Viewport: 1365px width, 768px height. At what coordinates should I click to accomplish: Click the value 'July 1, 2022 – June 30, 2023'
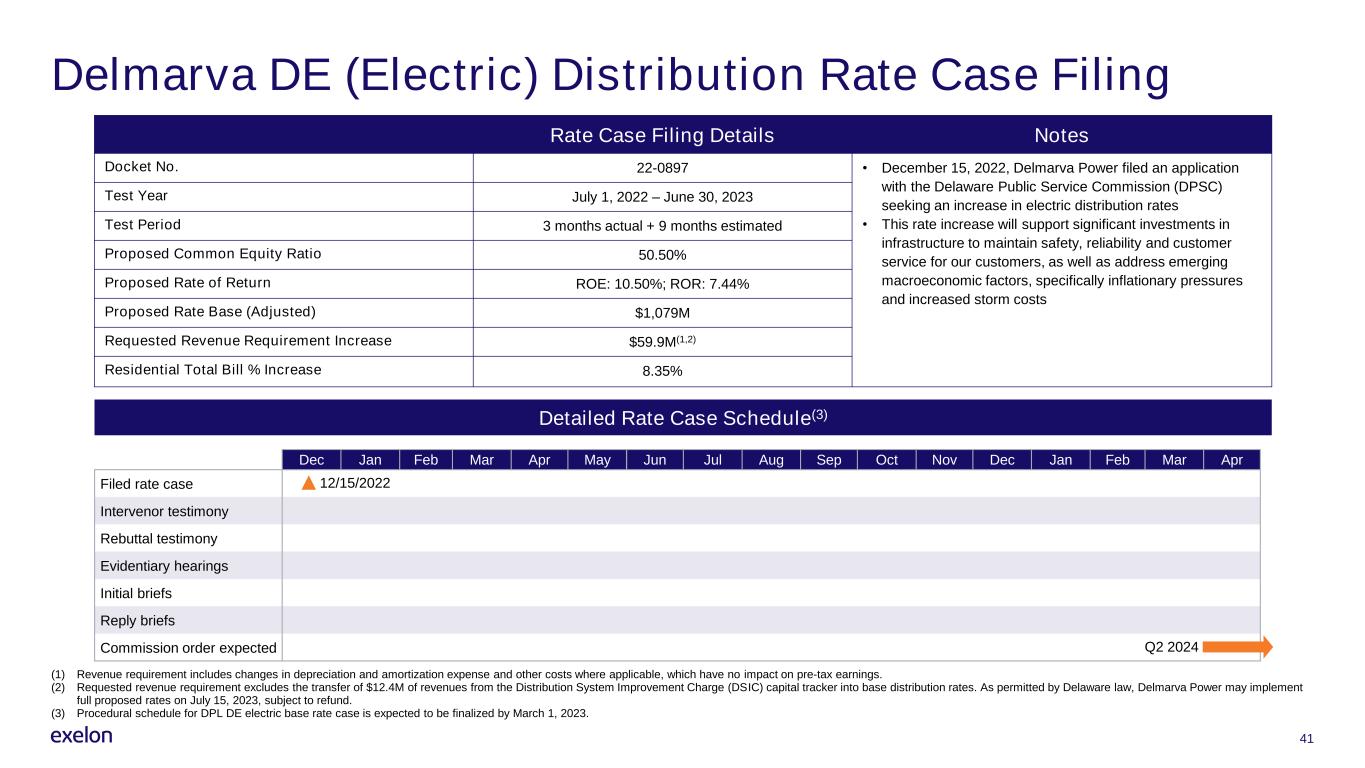click(662, 197)
